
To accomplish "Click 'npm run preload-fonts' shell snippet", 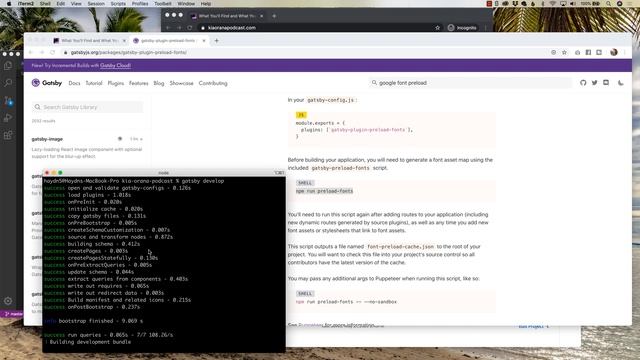I will pyautogui.click(x=324, y=191).
